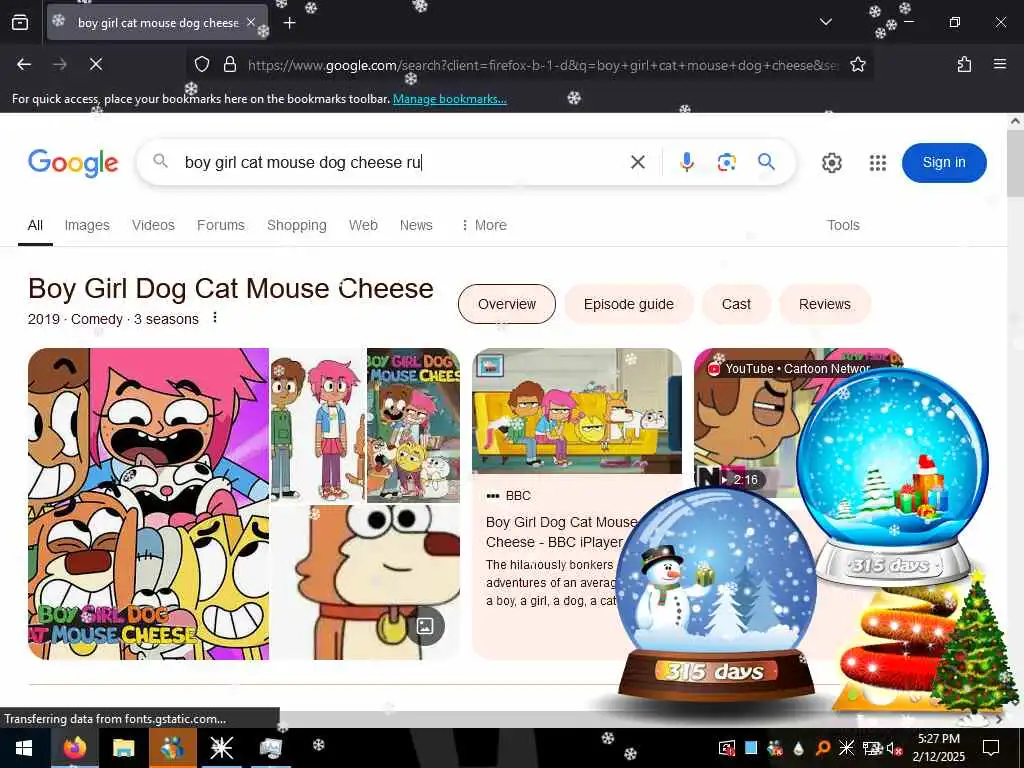Click the muted speaker volume tray icon
Viewport: 1024px width, 768px height.
892,748
